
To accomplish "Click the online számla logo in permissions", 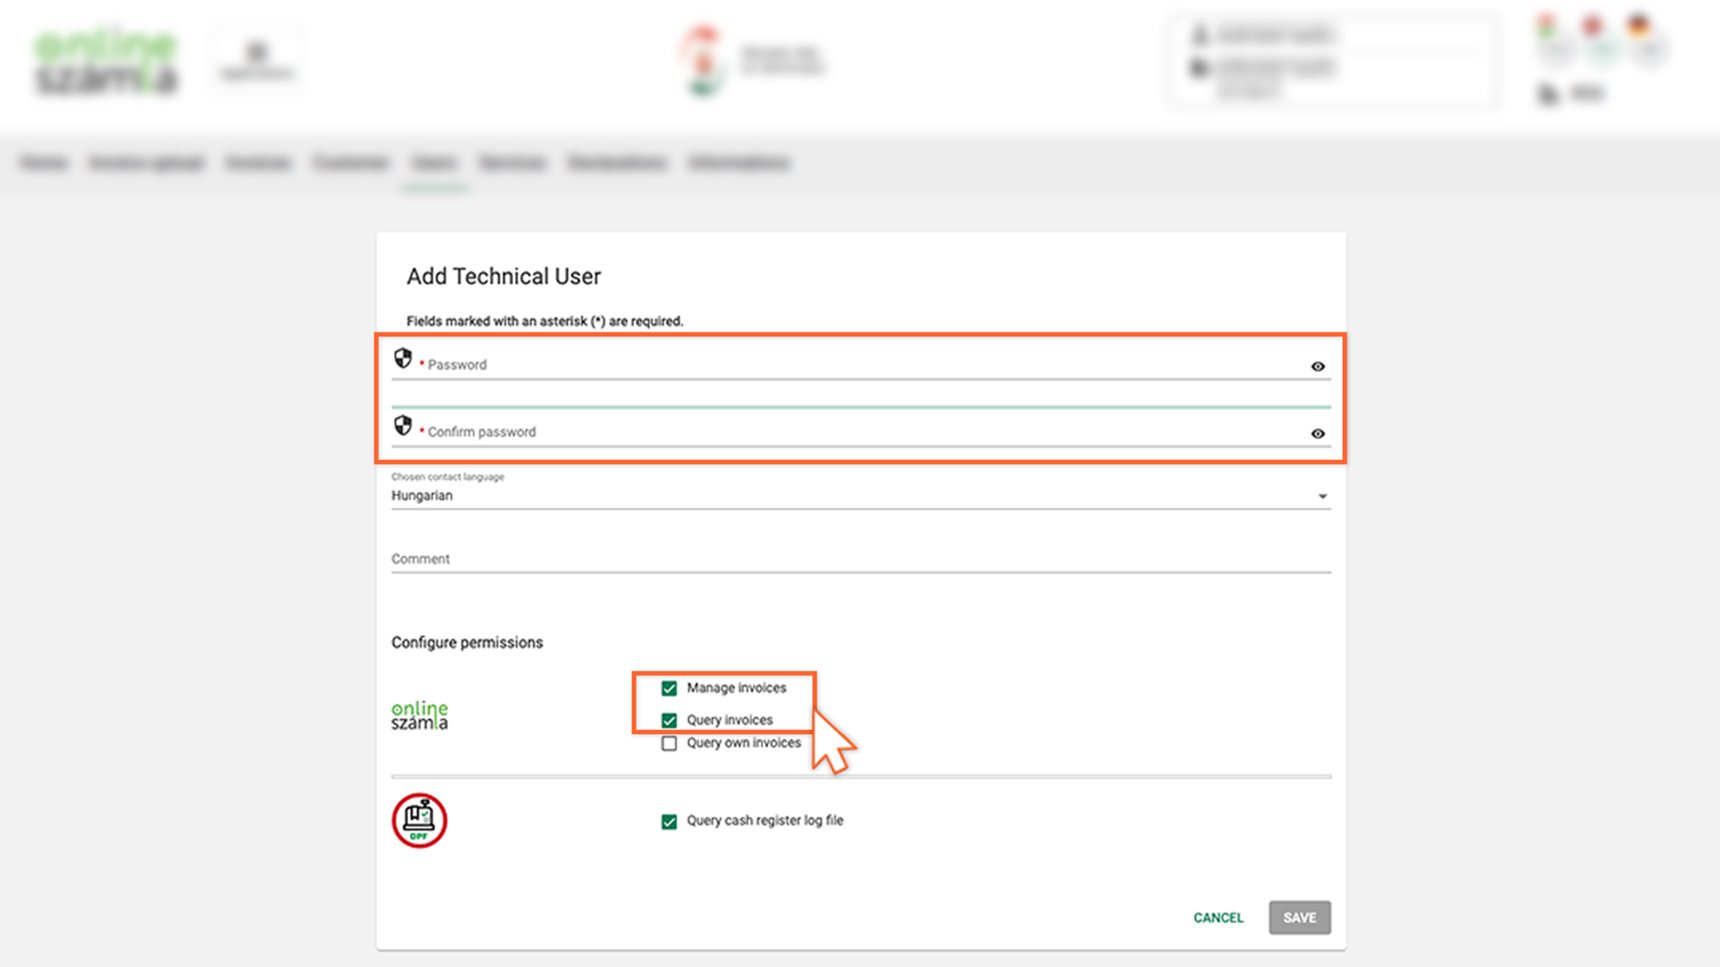I will coord(419,715).
